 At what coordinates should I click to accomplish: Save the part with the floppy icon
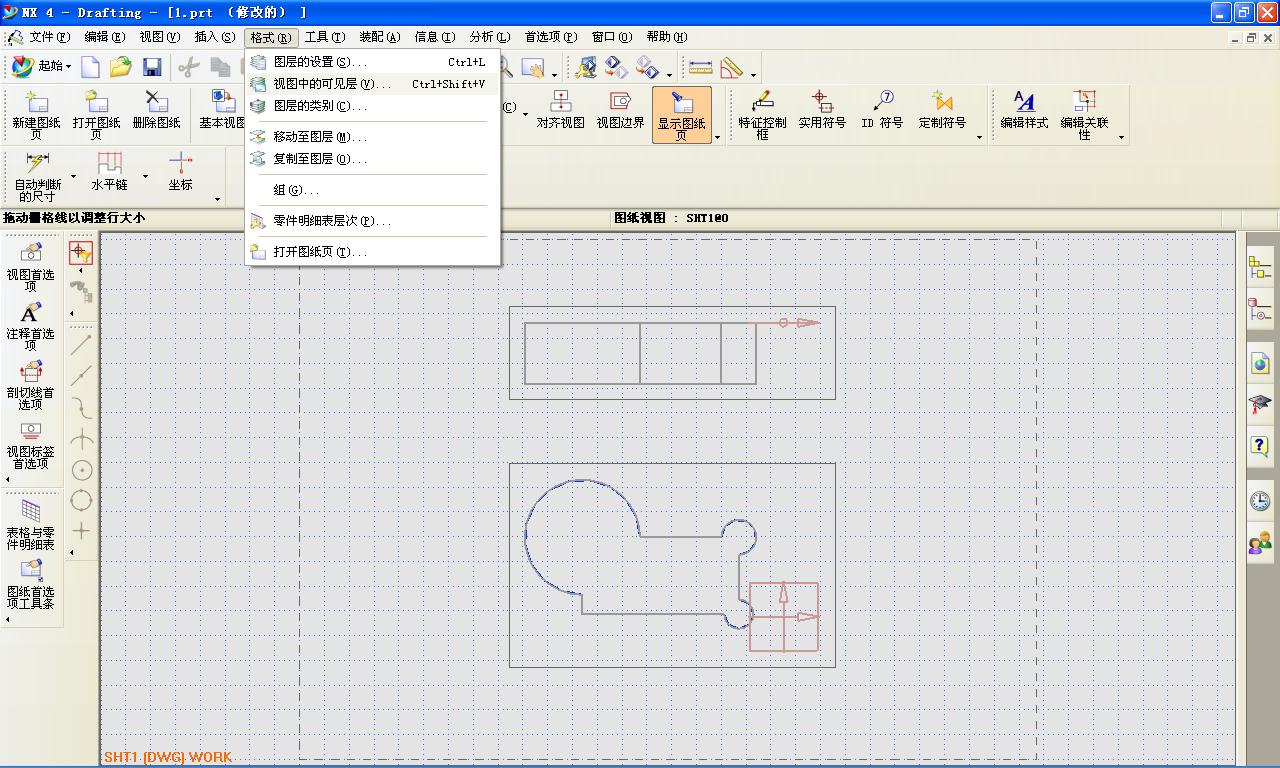pos(152,67)
